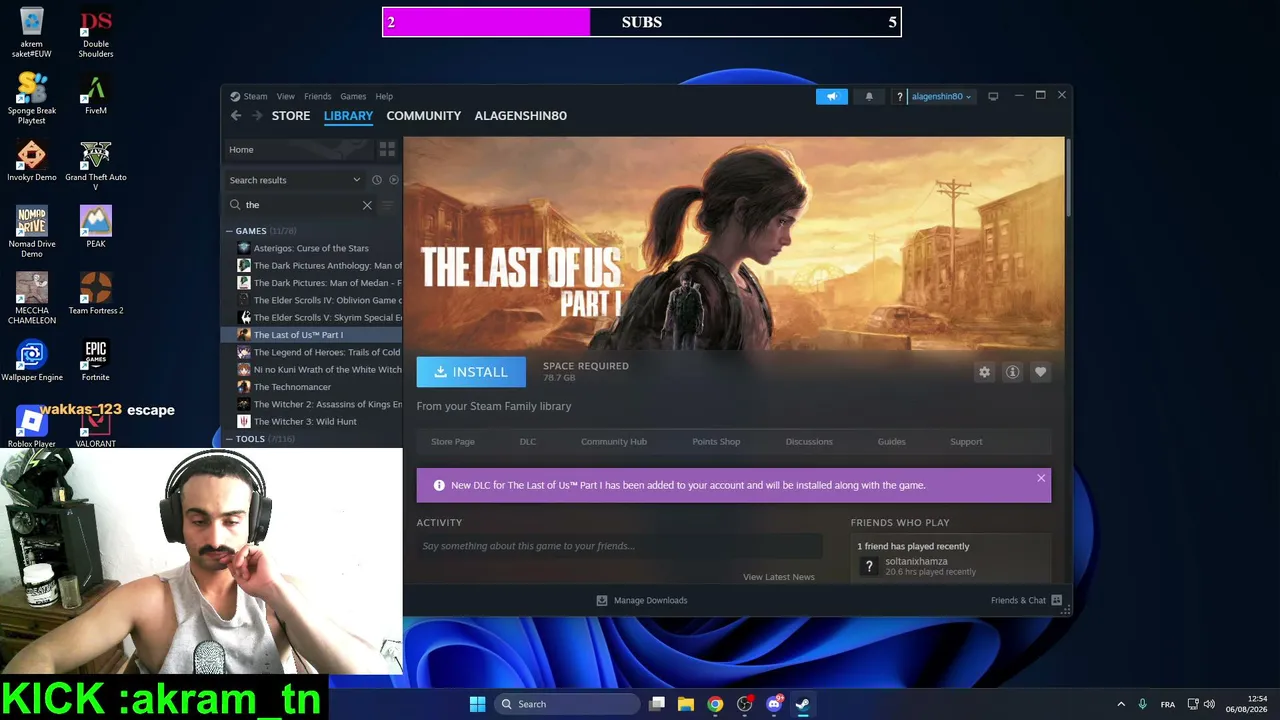Select The Witcher 3: Wild Hunt
Viewport: 1280px width, 720px height.
305,422
